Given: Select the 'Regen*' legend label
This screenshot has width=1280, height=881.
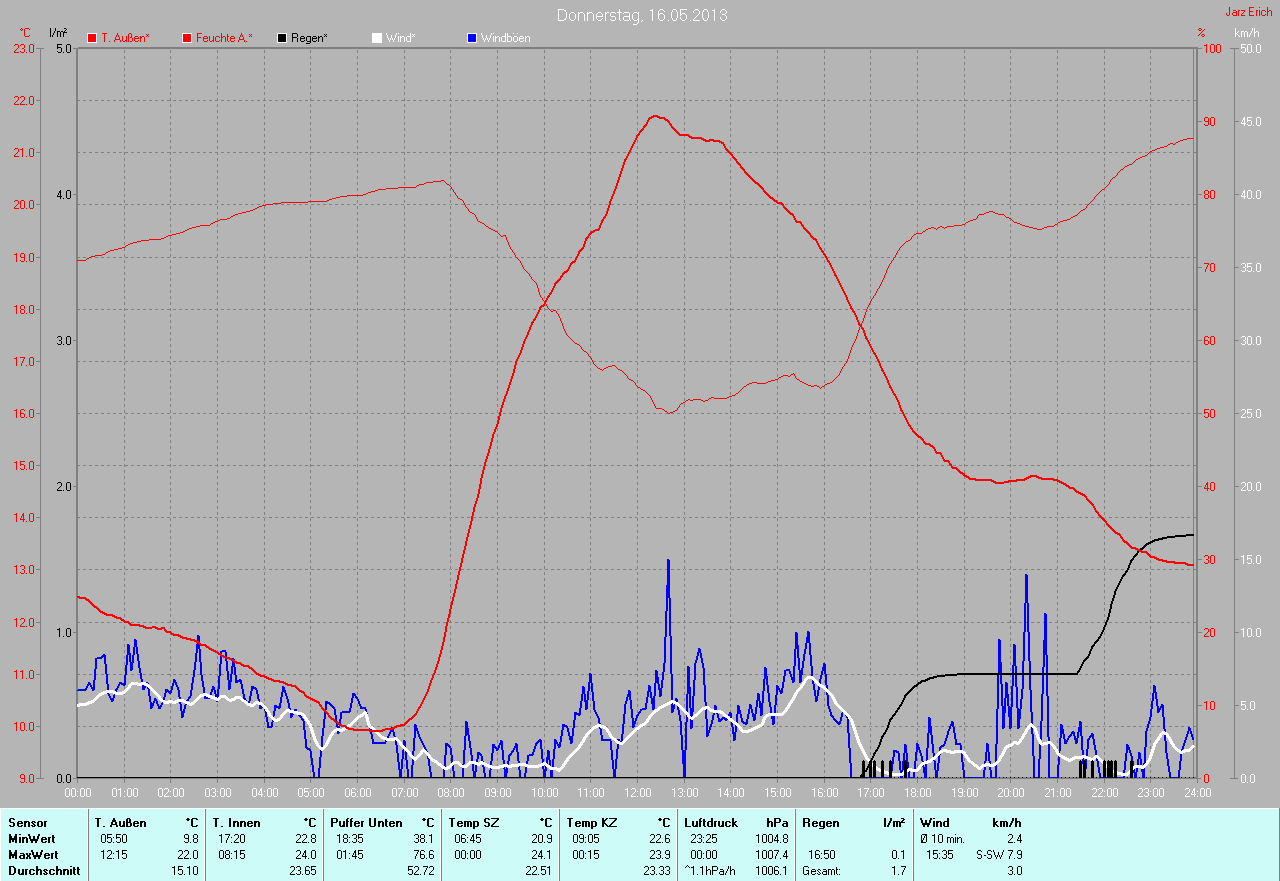Looking at the screenshot, I should coord(309,38).
